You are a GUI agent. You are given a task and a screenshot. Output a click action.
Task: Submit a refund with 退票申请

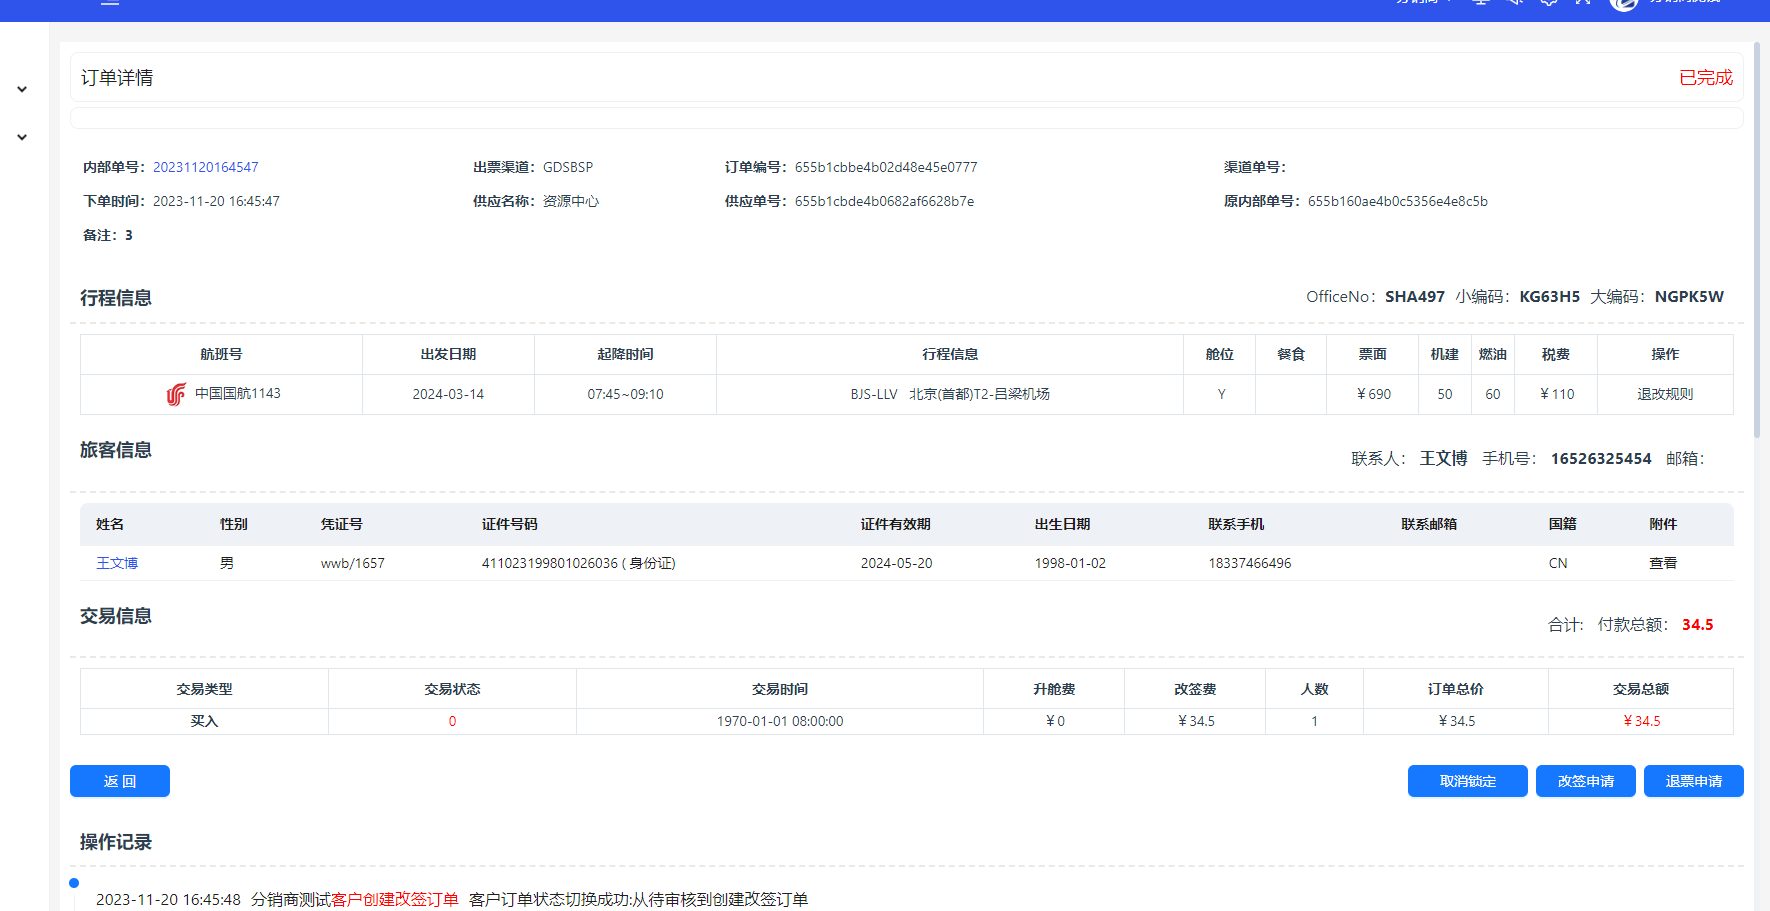tap(1693, 781)
